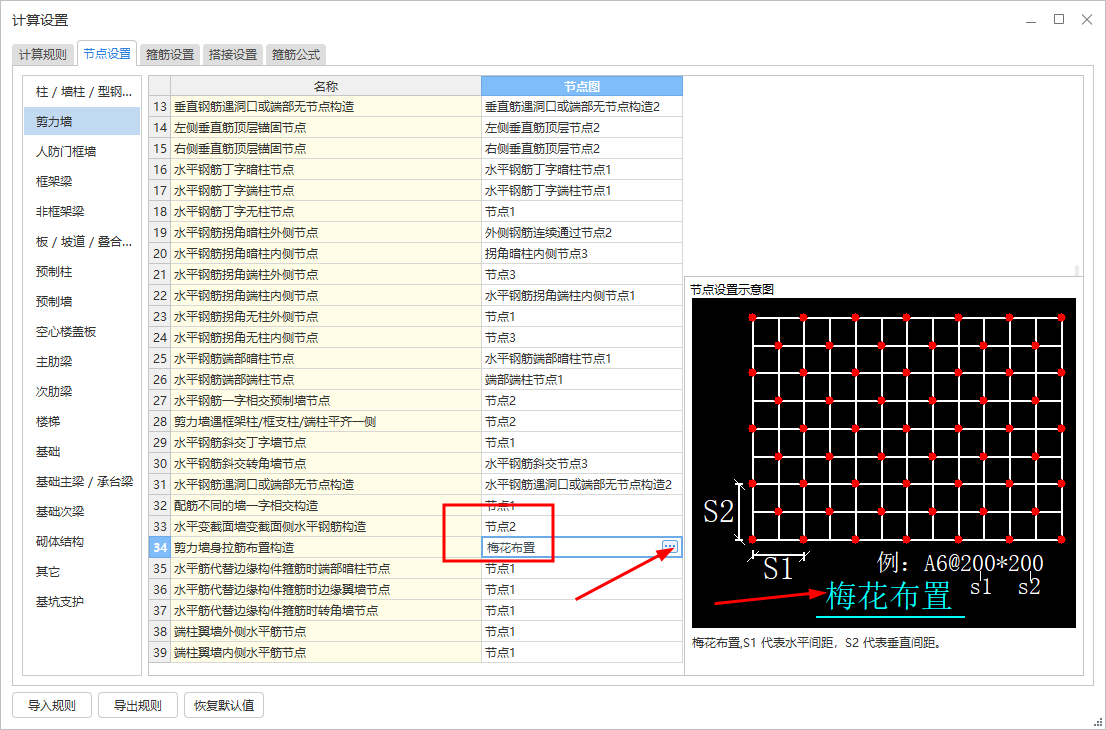Open the ellipsis button in row 34

(x=669, y=547)
